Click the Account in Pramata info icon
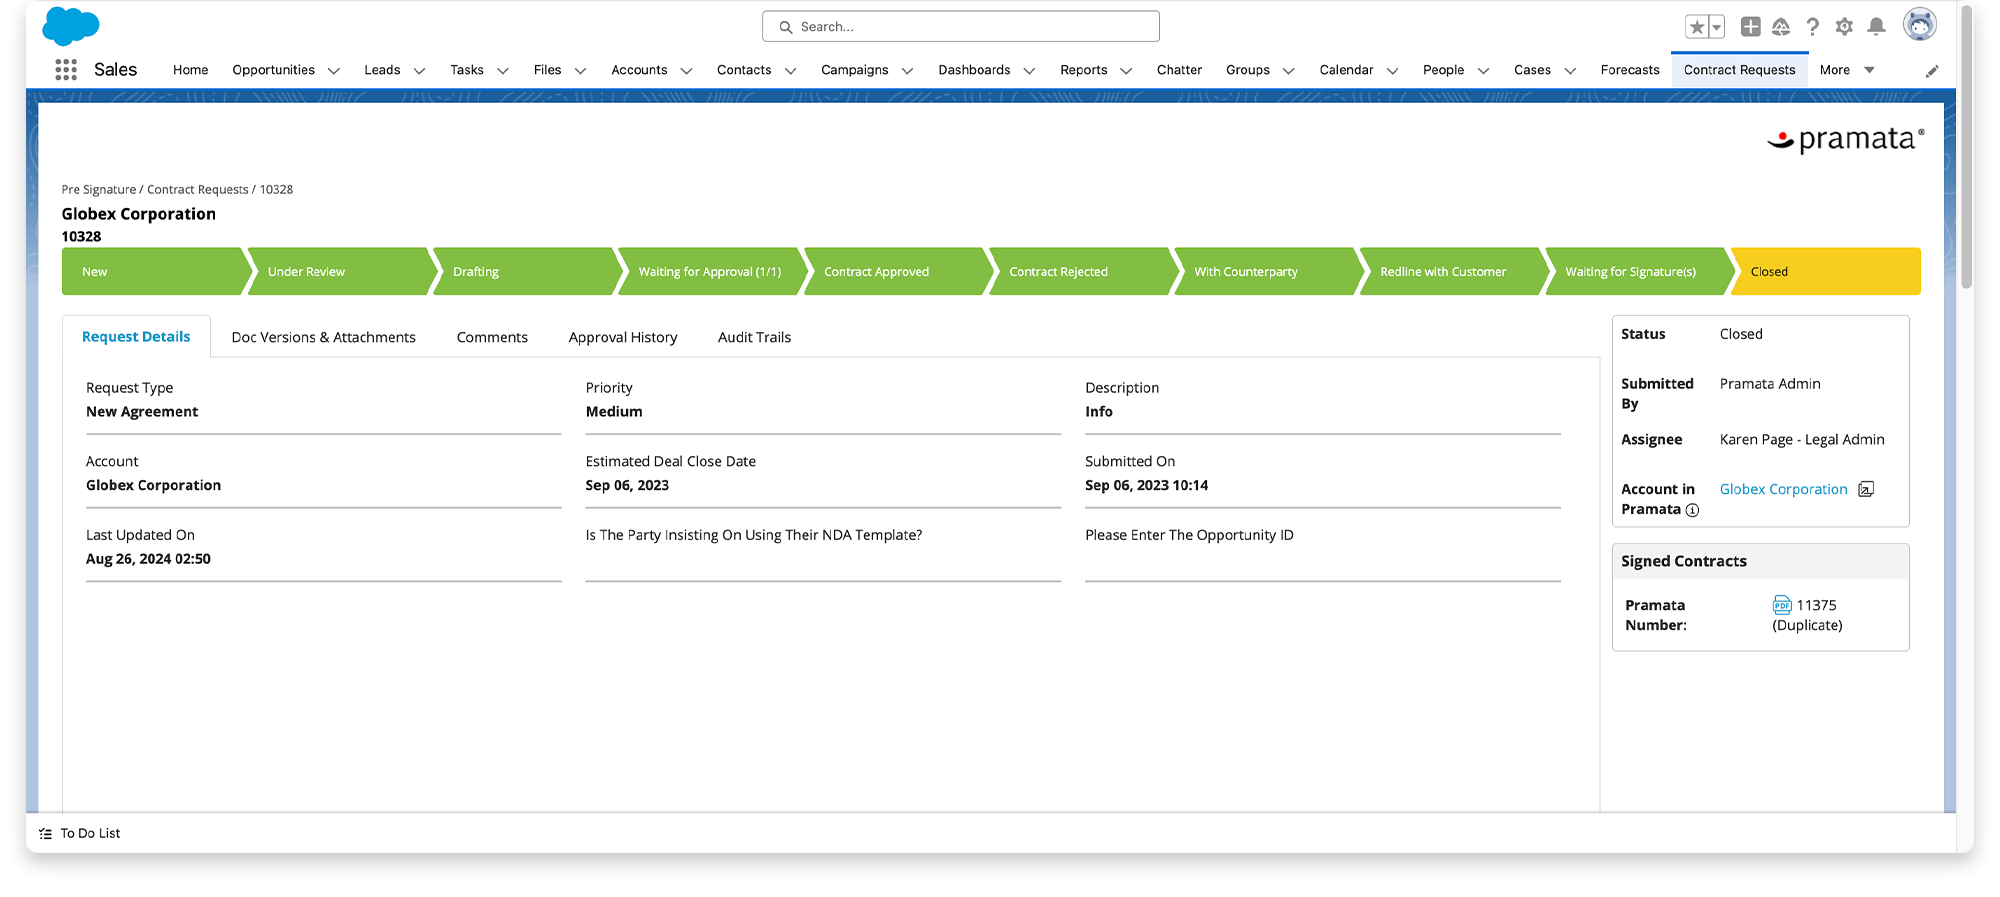The width and height of the screenshot is (2000, 897). pyautogui.click(x=1692, y=510)
